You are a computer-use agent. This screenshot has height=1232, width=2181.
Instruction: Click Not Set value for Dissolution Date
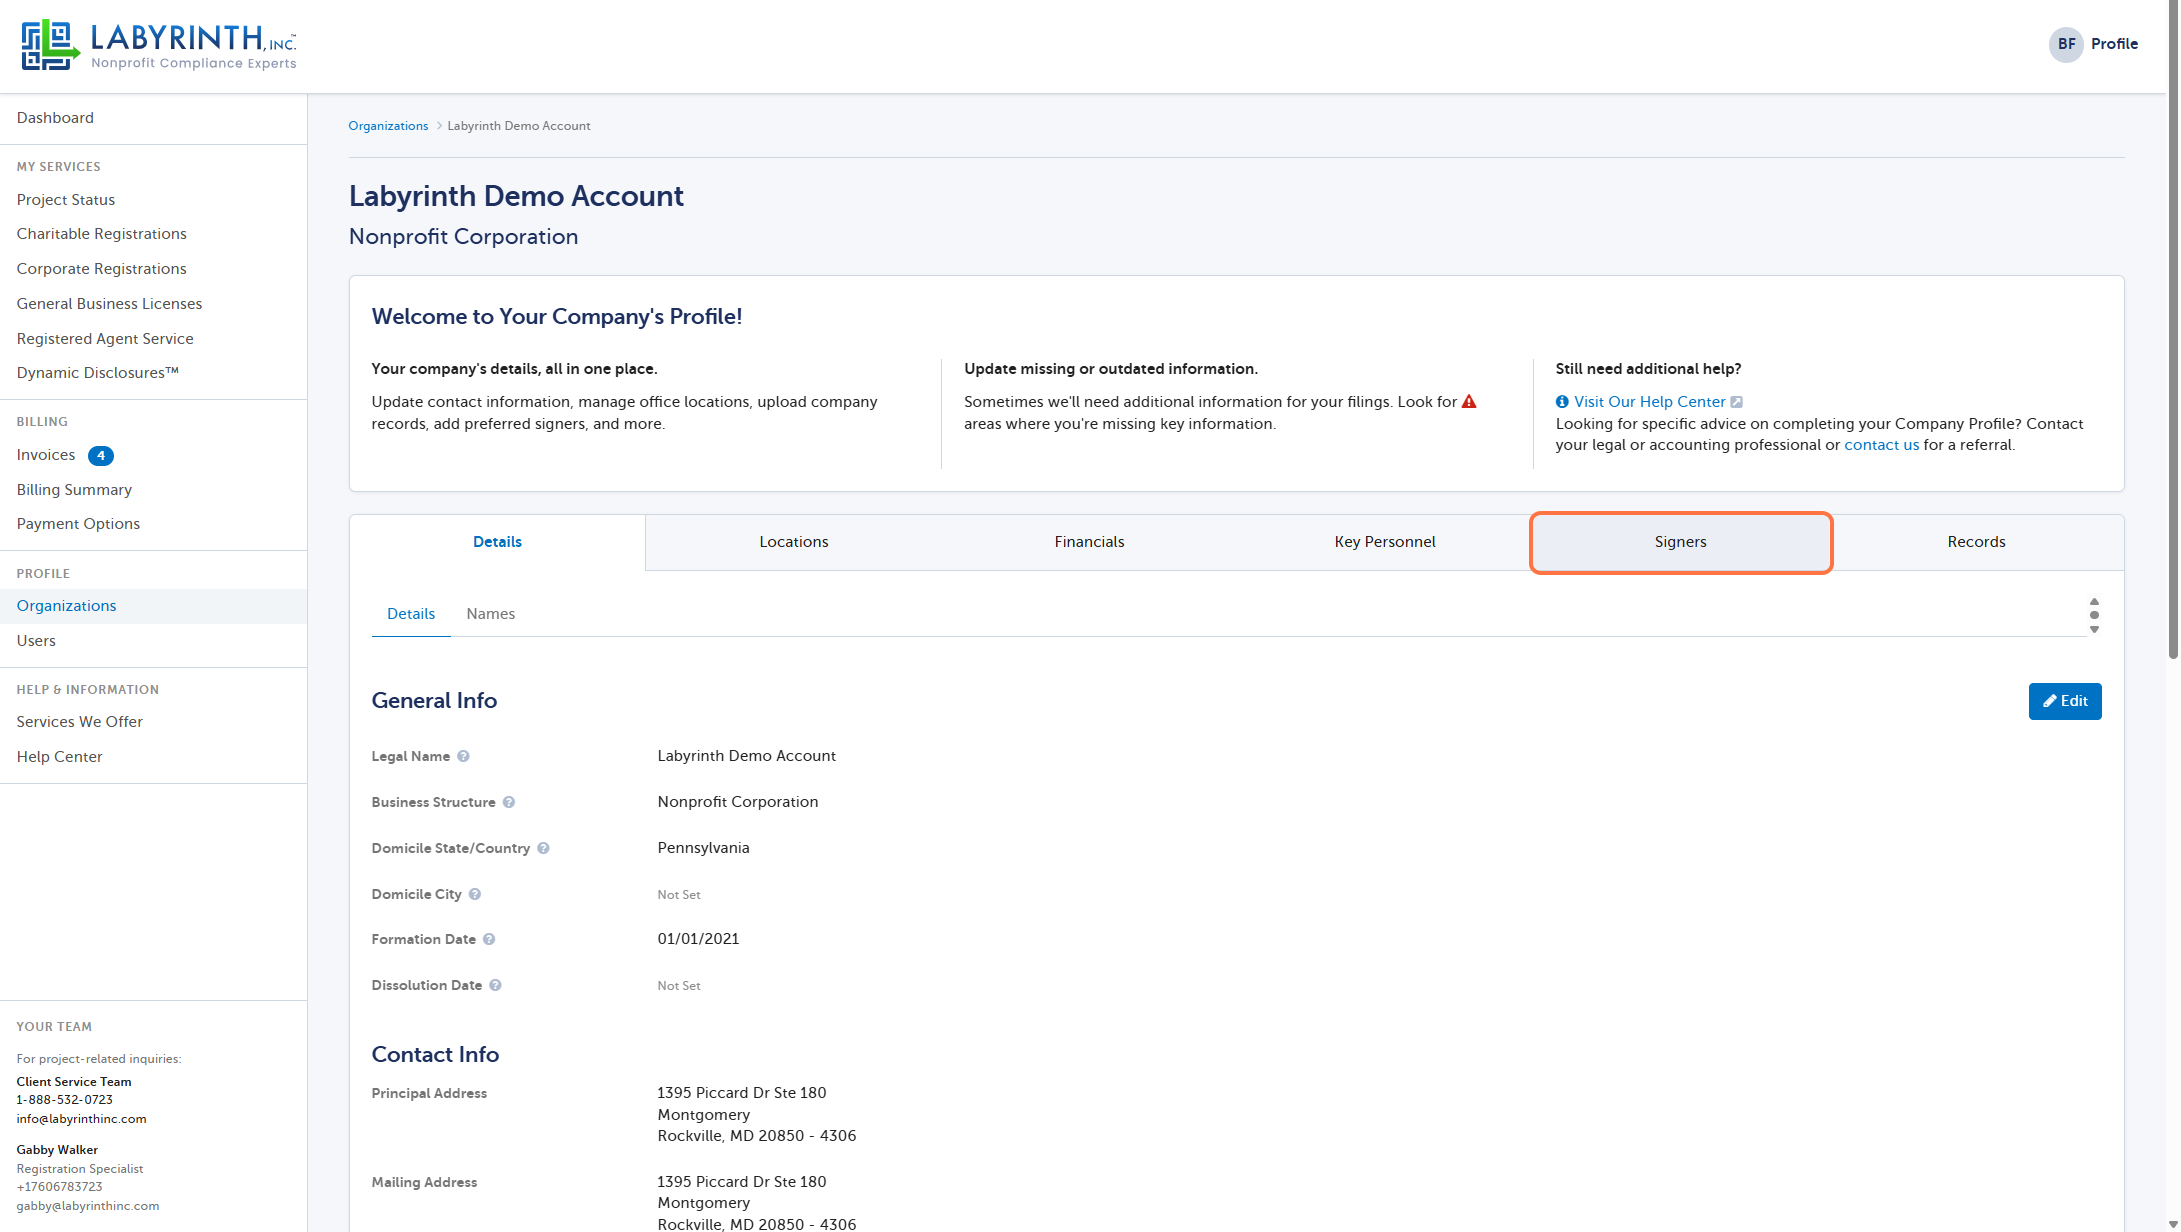(x=679, y=986)
